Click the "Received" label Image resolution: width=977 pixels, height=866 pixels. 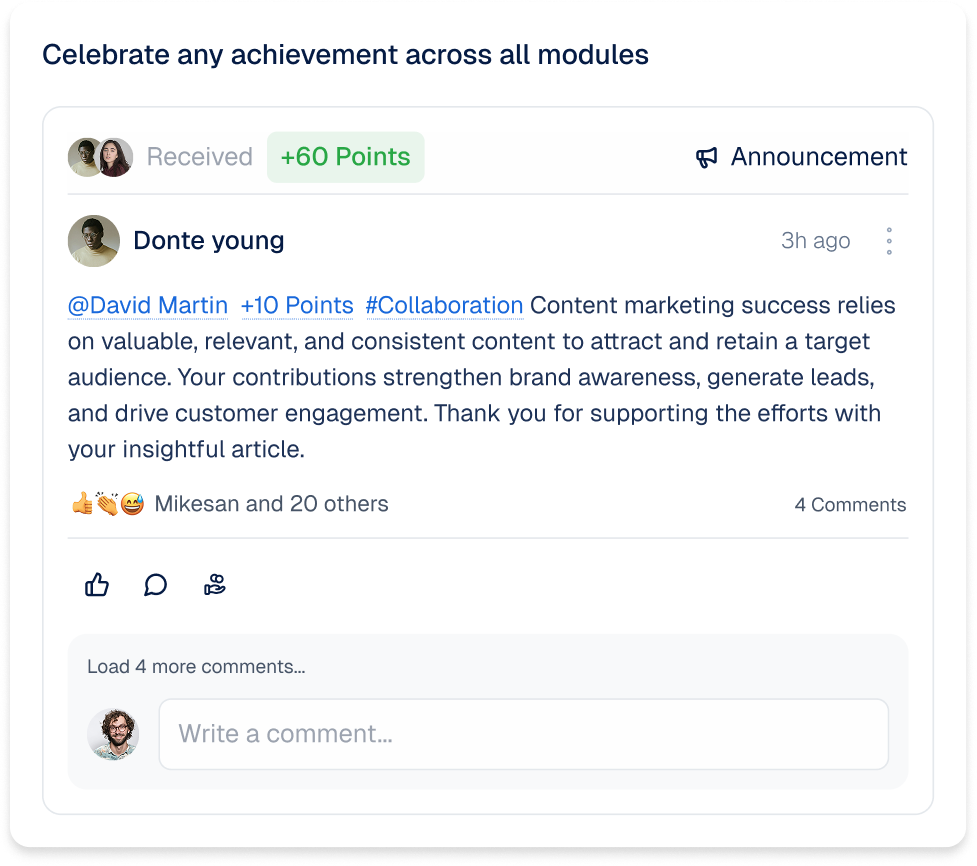199,157
